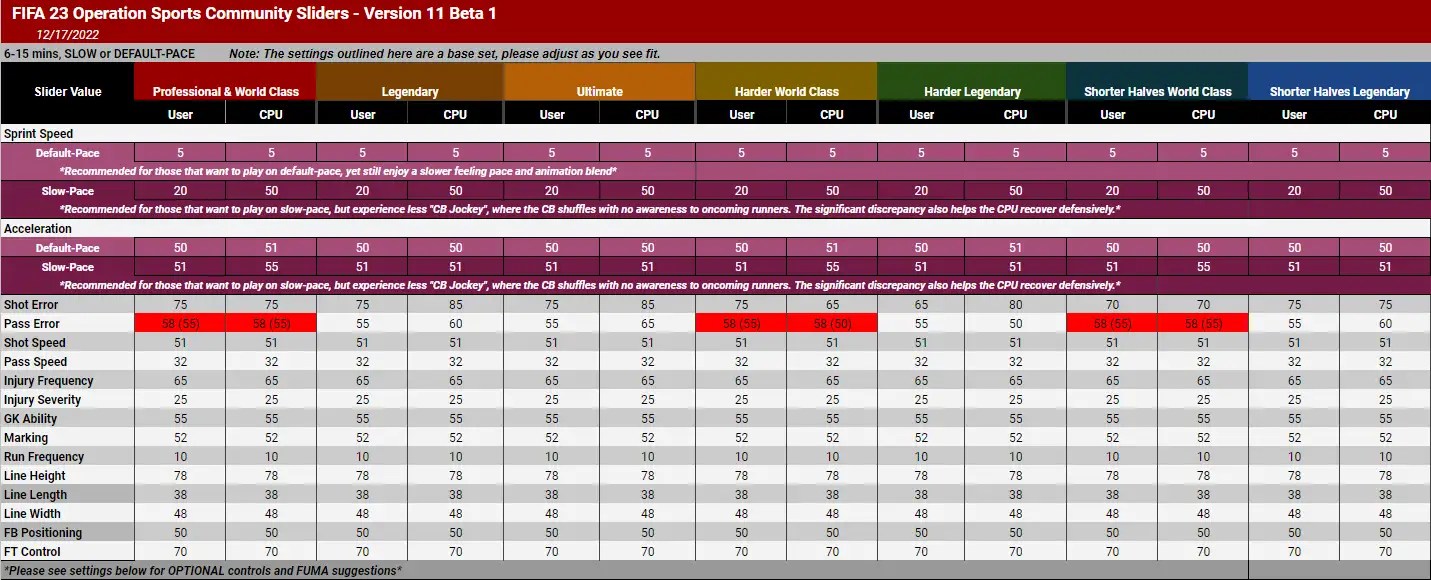Click the red '58 (50)' Pass Error cell
This screenshot has height=580, width=1431.
[x=832, y=324]
